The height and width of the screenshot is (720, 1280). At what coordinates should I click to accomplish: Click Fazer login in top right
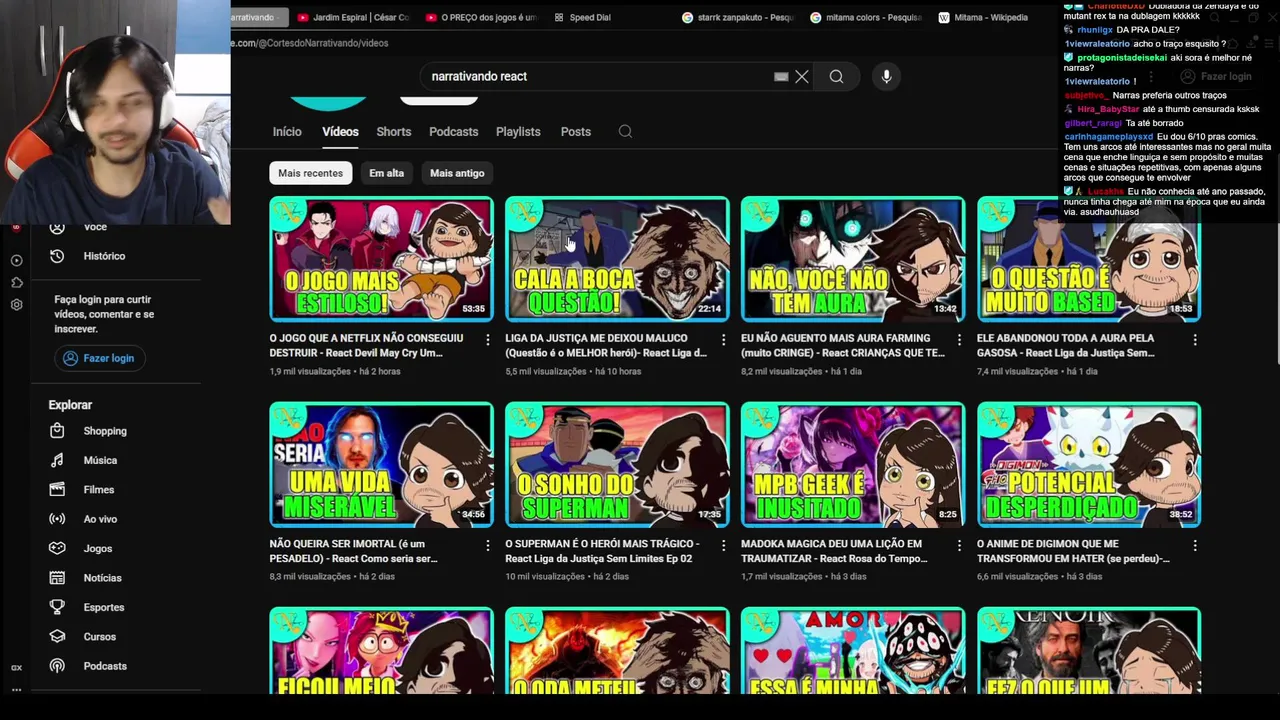point(1216,76)
